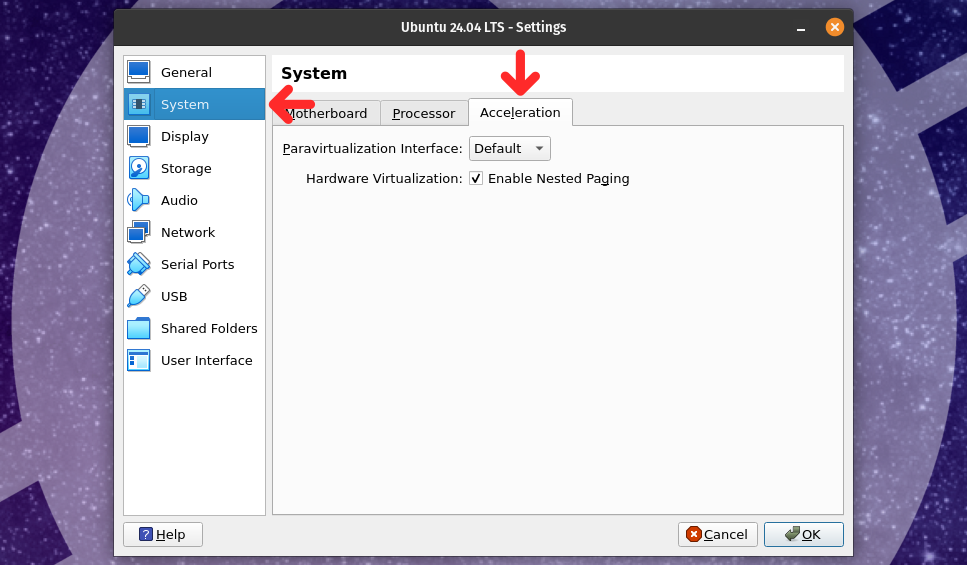Click the Network monitors icon in sidebar
The height and width of the screenshot is (565, 967).
(138, 233)
